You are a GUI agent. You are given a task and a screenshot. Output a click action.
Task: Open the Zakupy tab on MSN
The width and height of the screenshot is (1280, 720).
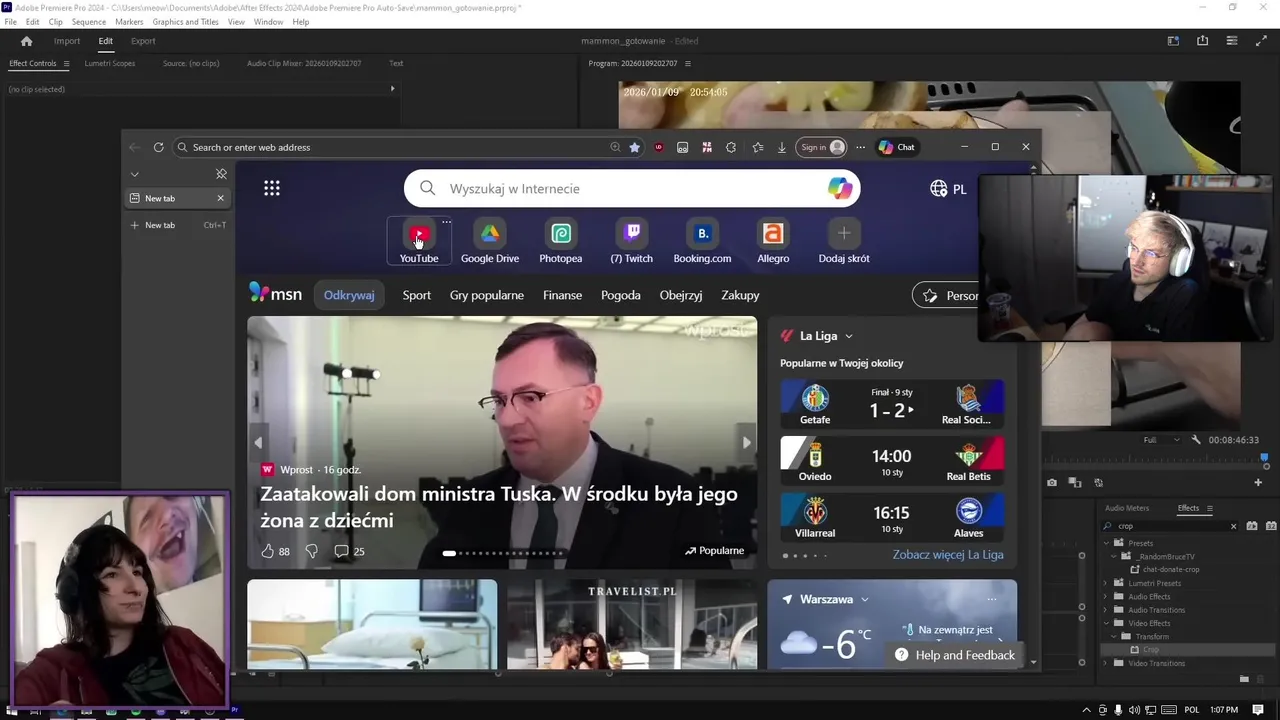740,295
